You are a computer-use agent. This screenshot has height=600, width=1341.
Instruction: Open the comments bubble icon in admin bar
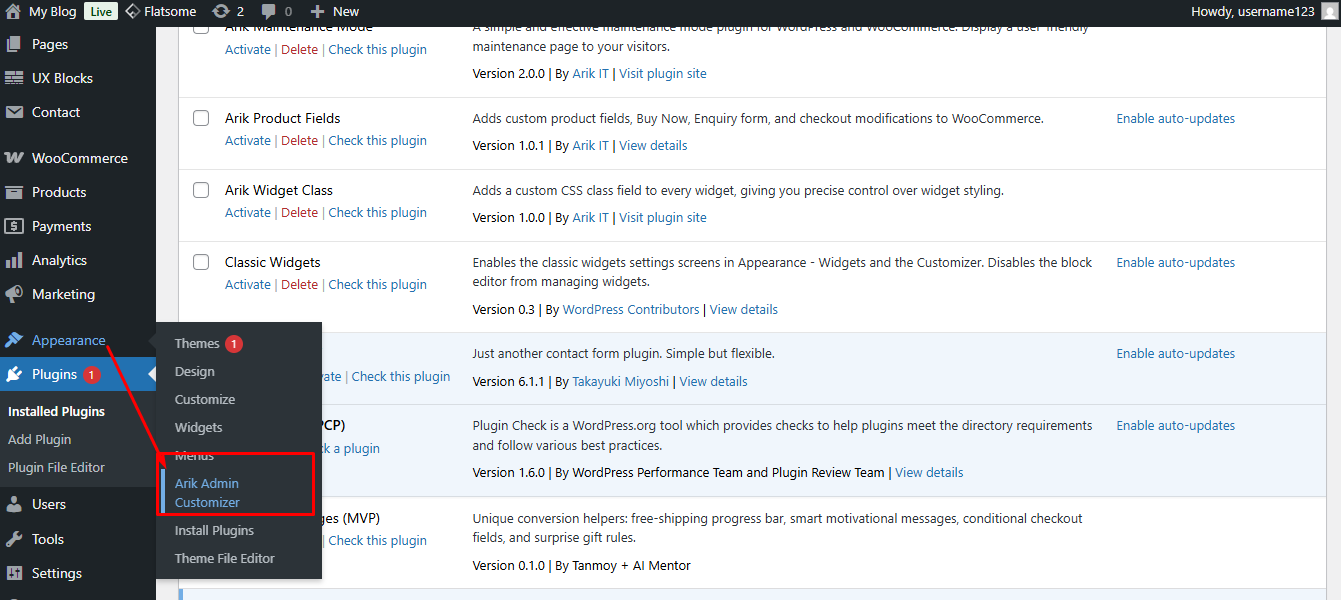[269, 12]
